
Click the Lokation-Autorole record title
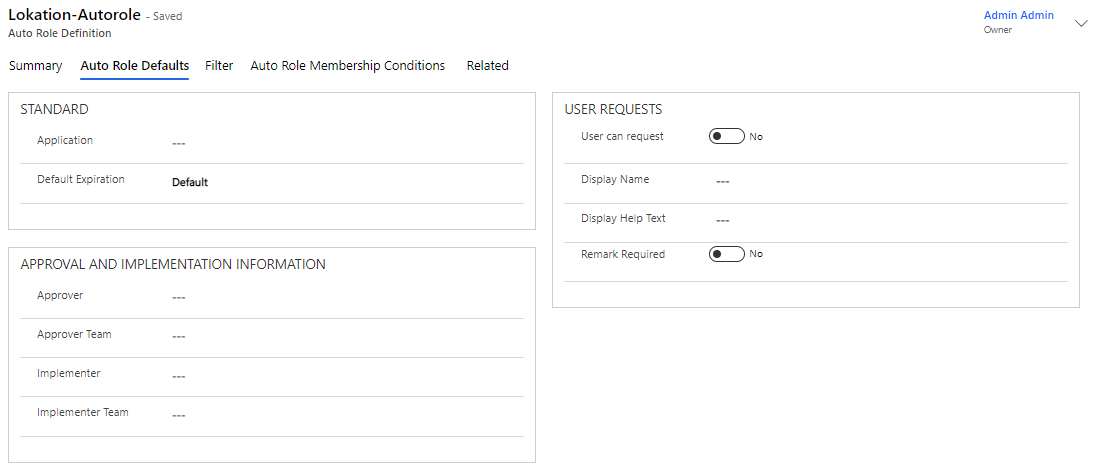coord(75,16)
